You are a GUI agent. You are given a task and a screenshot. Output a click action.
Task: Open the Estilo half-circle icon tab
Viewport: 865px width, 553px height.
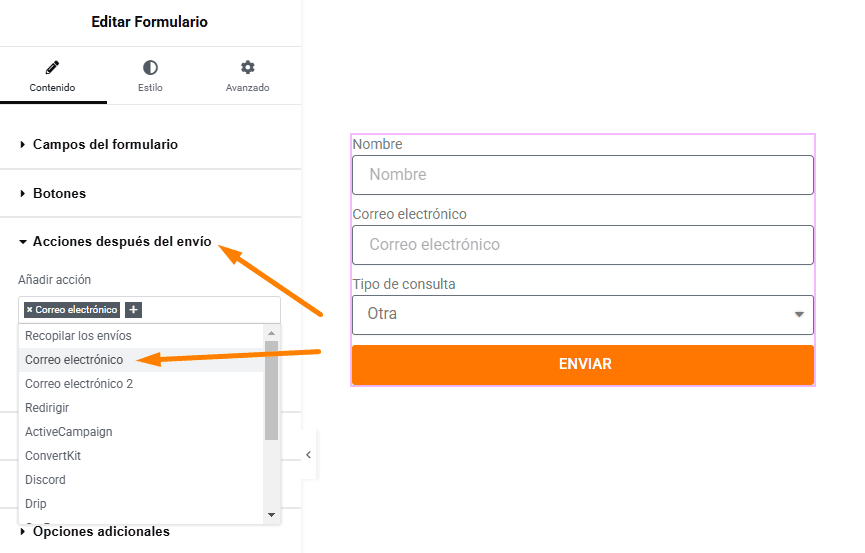150,67
